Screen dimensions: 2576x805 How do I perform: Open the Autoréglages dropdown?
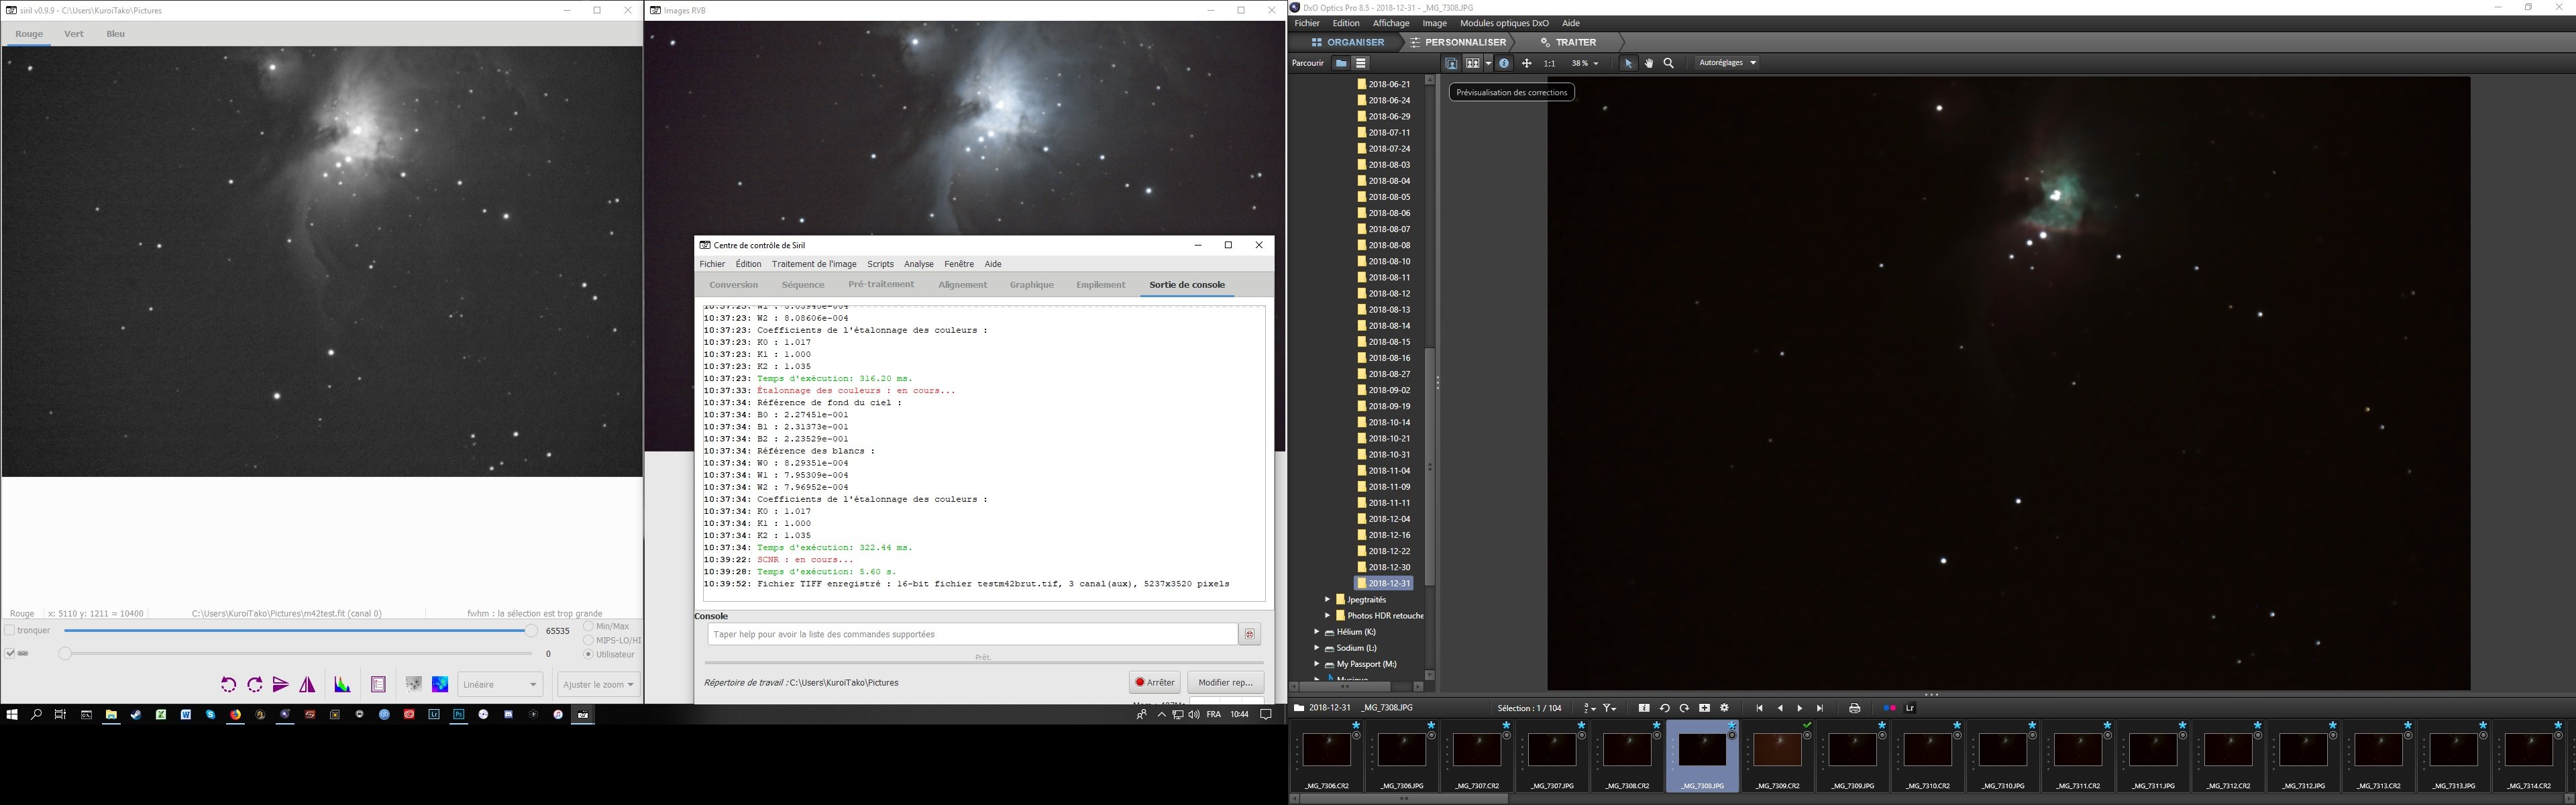coord(1727,63)
